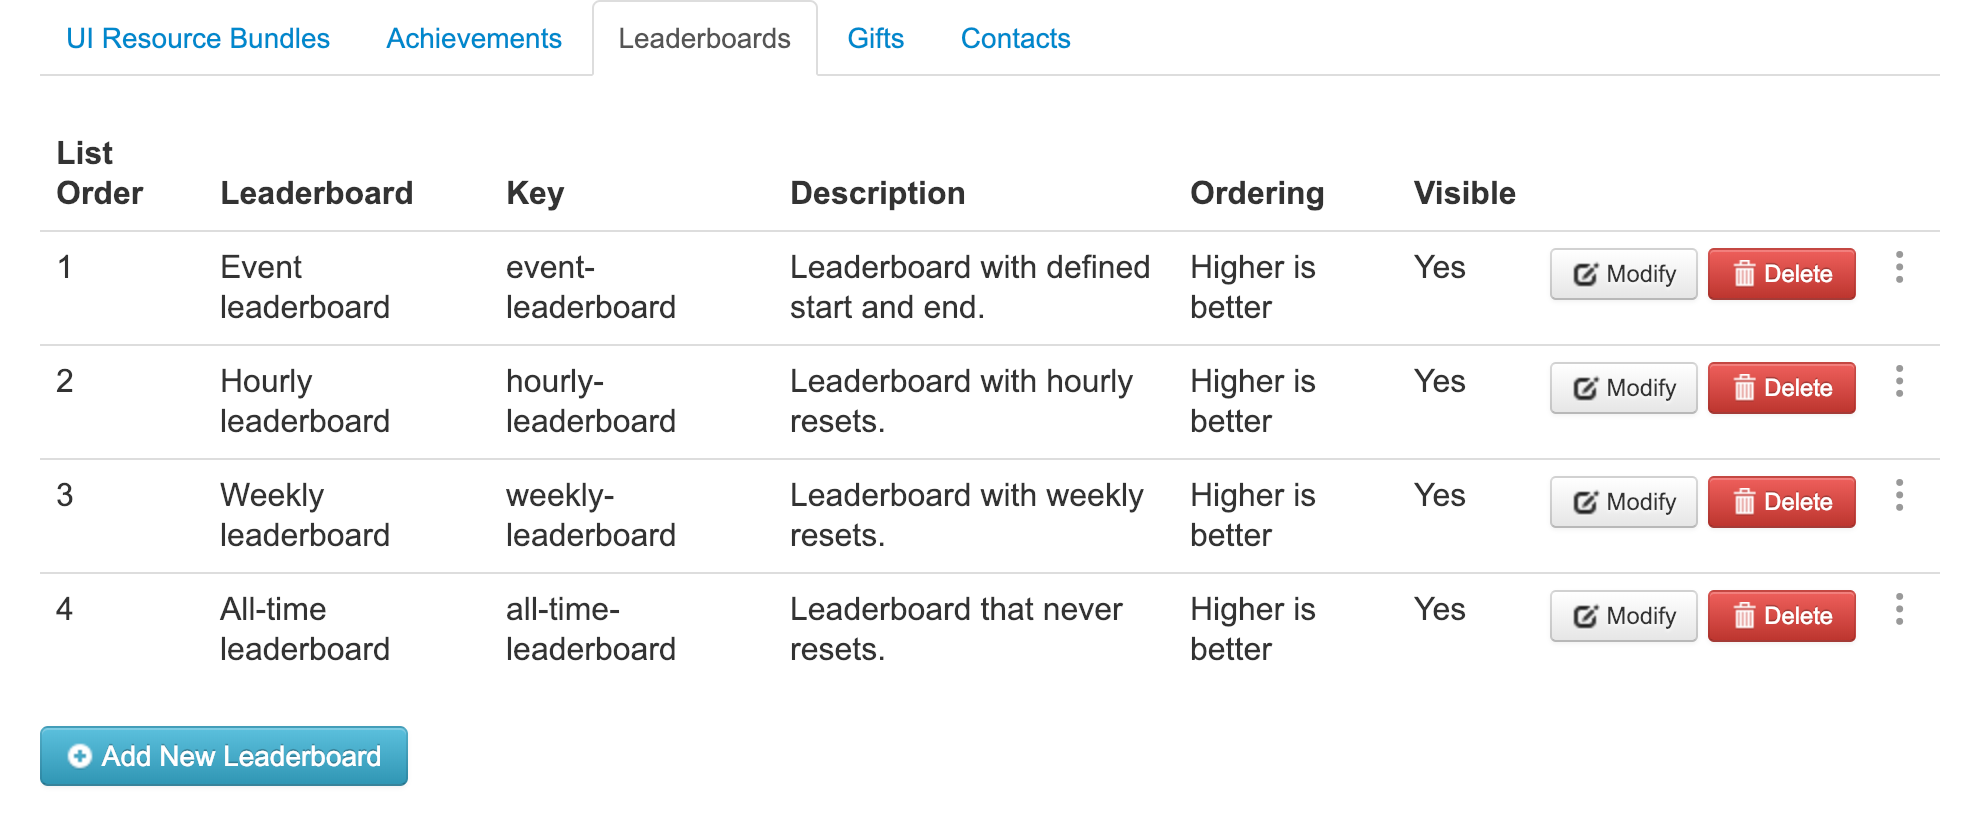Switch to the Contacts tab
Image resolution: width=1982 pixels, height=830 pixels.
pyautogui.click(x=1015, y=39)
